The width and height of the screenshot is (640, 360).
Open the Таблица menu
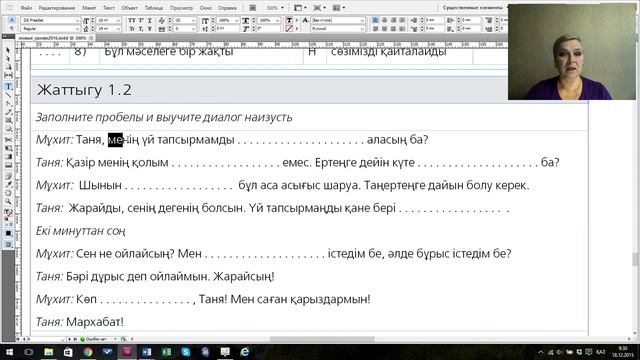coord(153,8)
